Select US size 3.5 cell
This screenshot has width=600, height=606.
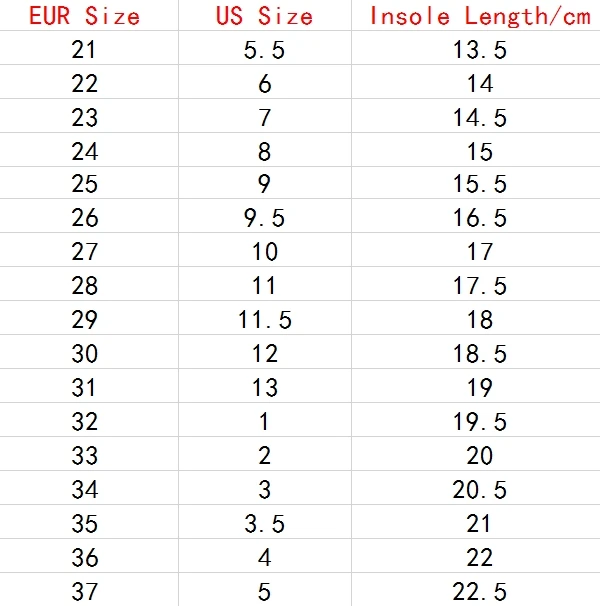pos(265,522)
